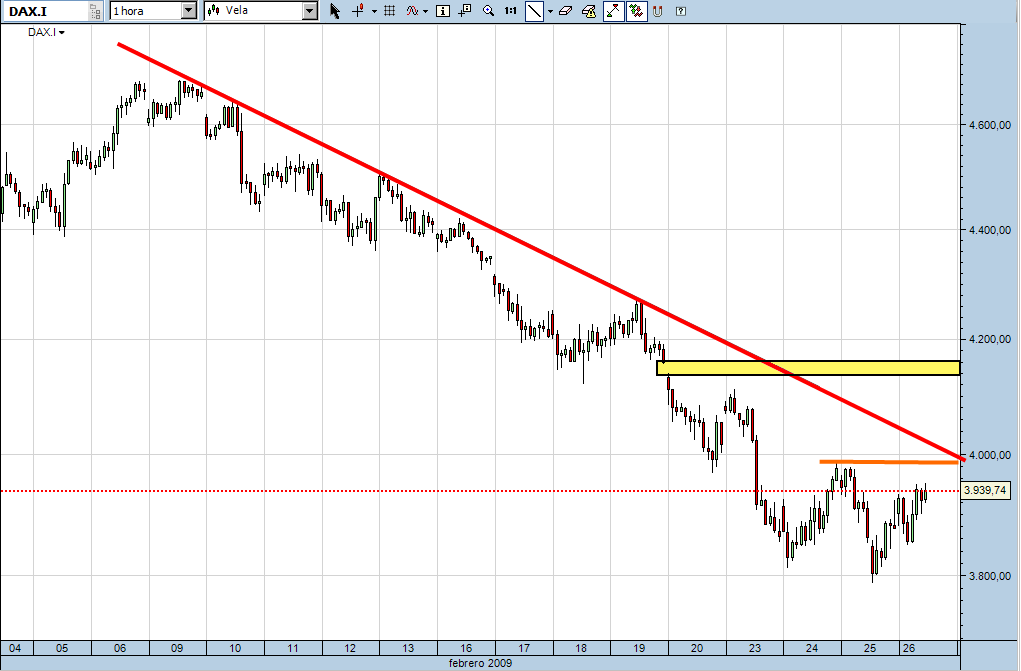
Task: Open the 'Vela' chart type dropdown
Action: (309, 11)
